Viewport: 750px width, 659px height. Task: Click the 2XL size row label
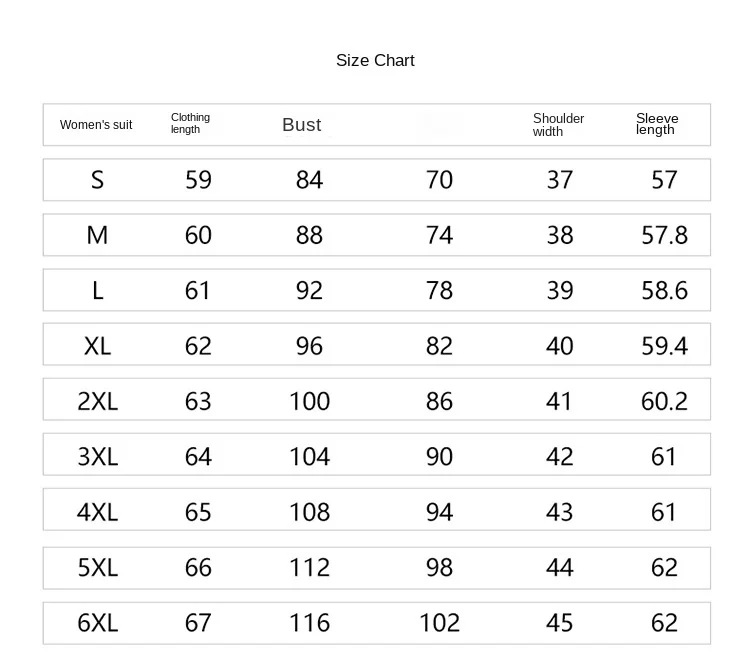97,401
